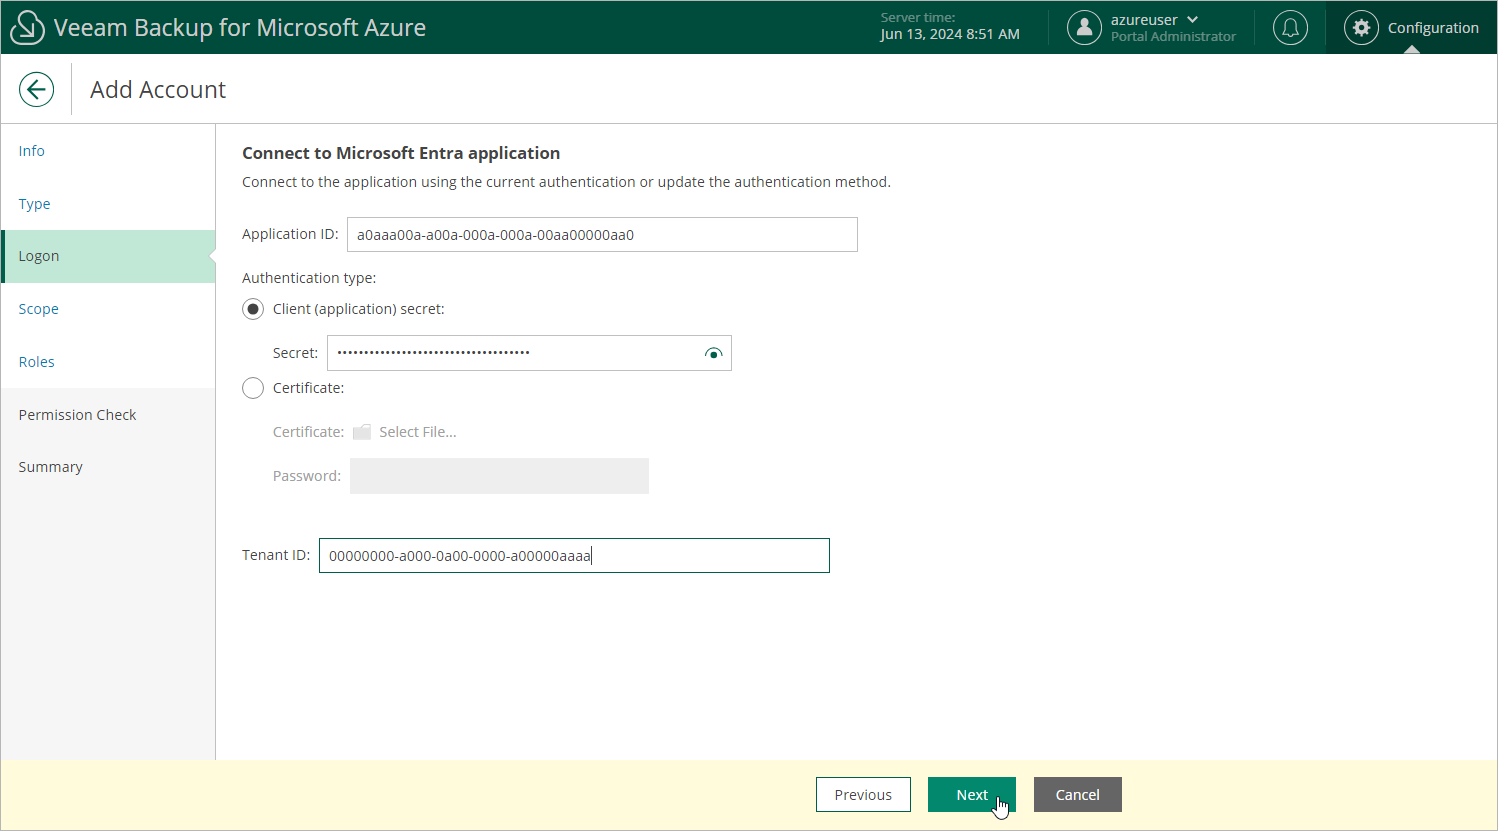Click the Secret password field
This screenshot has width=1498, height=831.
[x=515, y=353]
